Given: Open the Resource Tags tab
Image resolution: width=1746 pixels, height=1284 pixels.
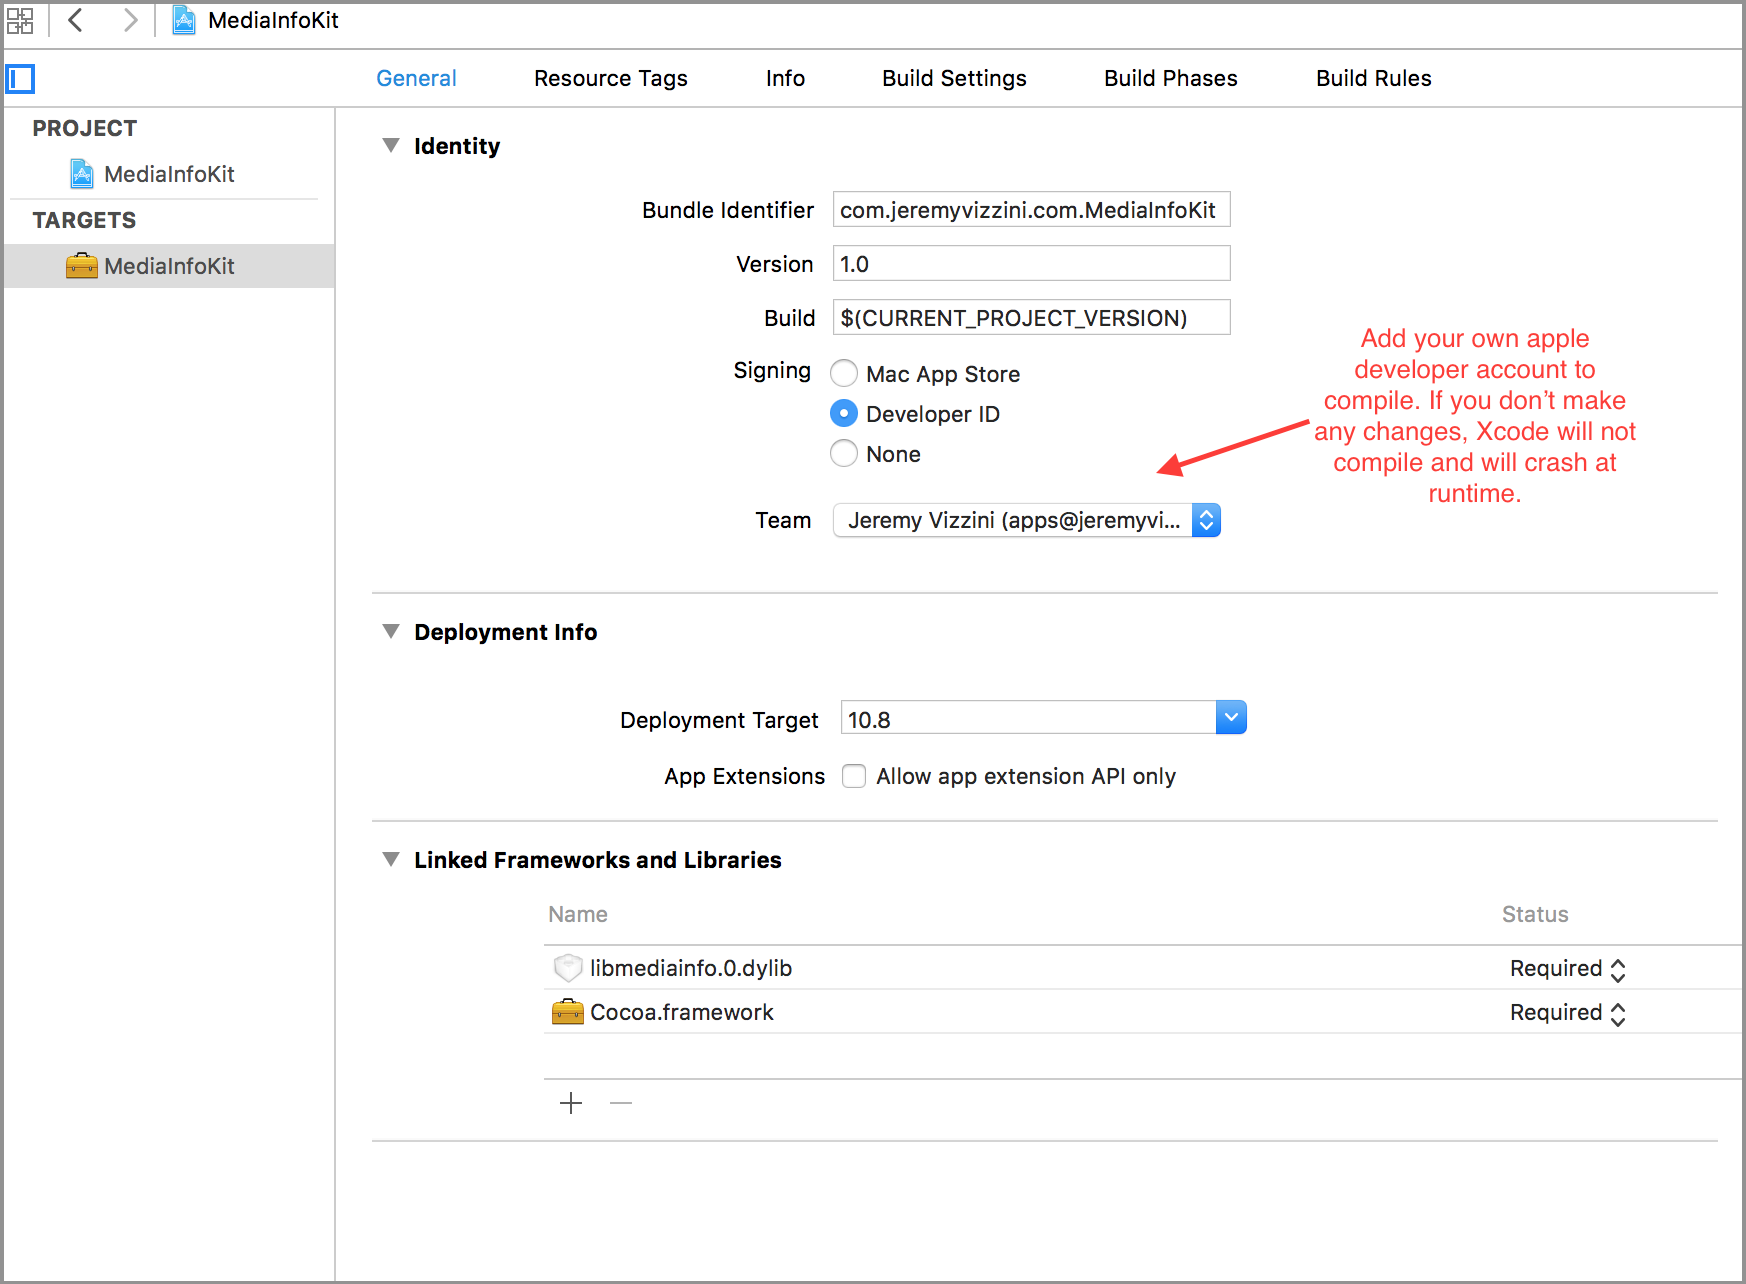Looking at the screenshot, I should pos(611,78).
